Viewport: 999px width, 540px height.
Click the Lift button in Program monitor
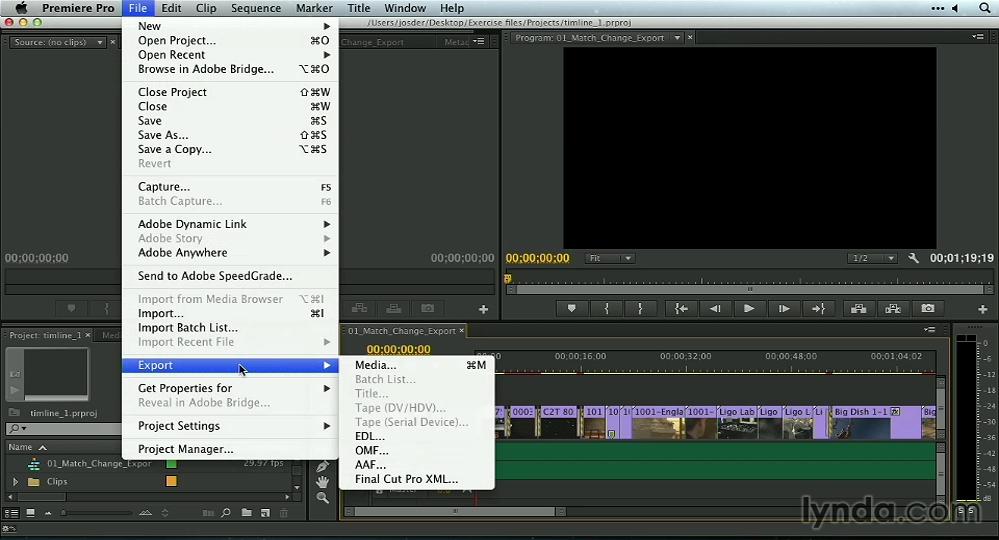click(x=859, y=309)
